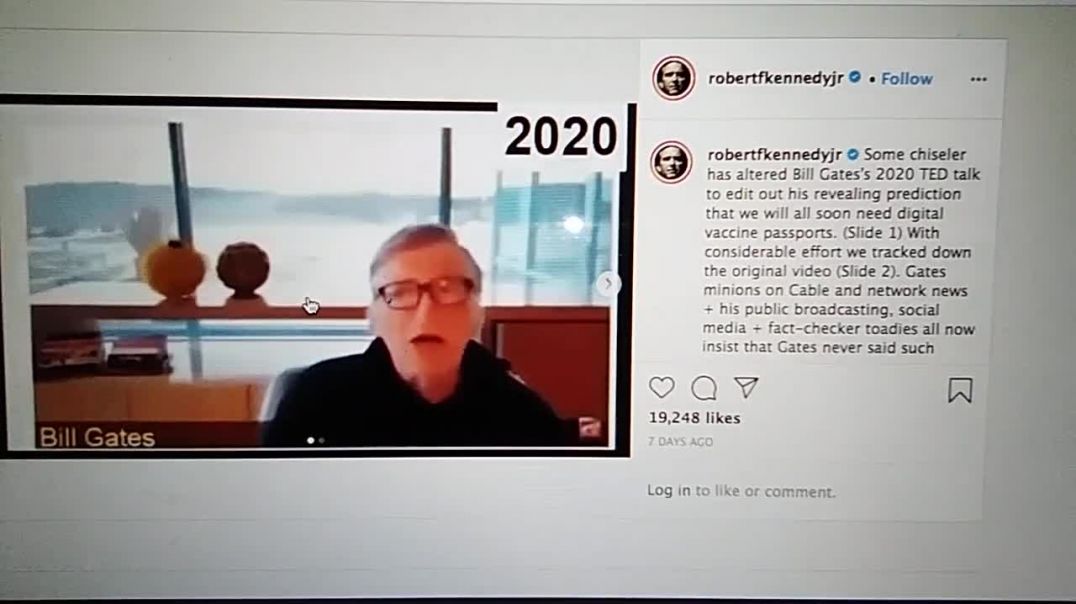This screenshot has width=1076, height=604.
Task: Click the Bill Gates 2020 video slide
Action: [x=316, y=278]
